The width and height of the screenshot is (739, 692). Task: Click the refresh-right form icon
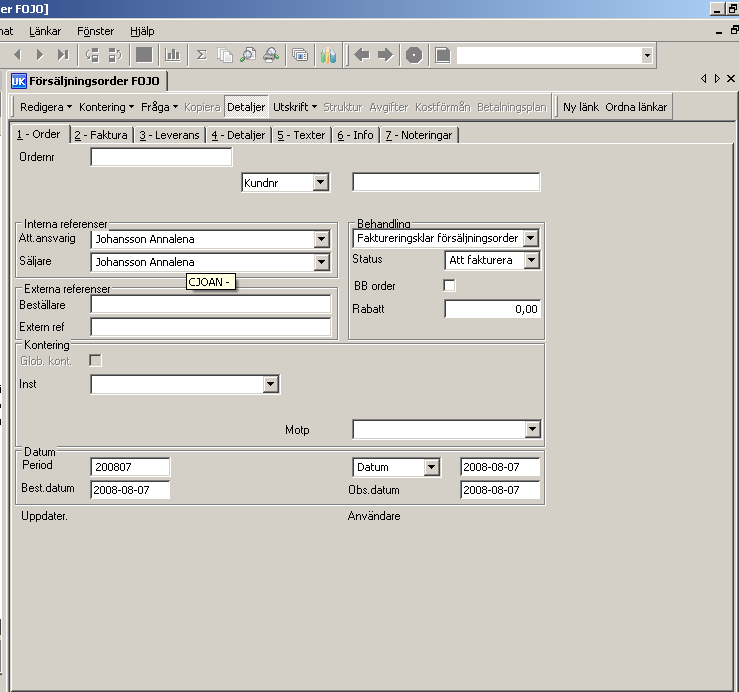point(115,55)
